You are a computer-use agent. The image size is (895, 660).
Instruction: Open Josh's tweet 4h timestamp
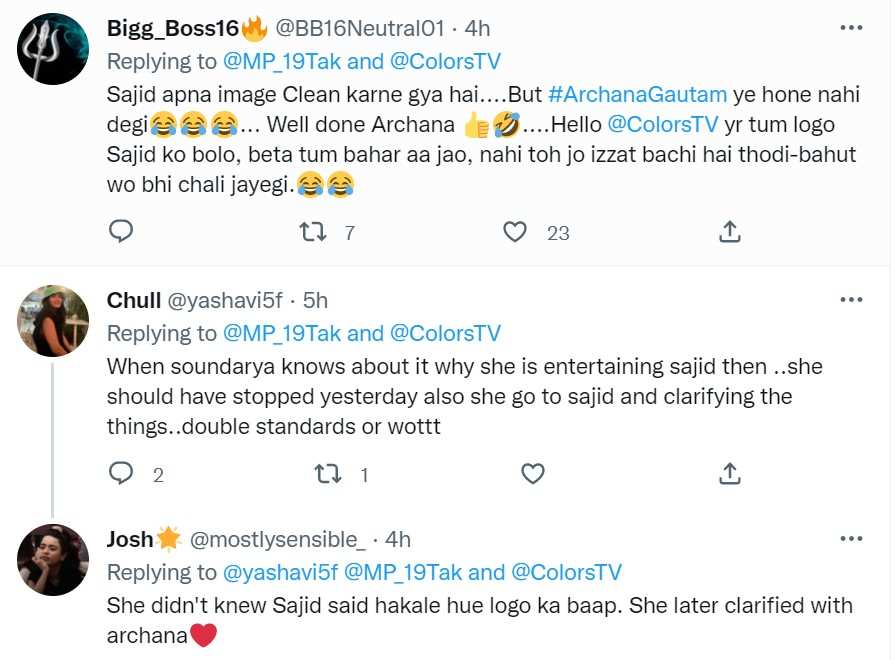tap(397, 540)
